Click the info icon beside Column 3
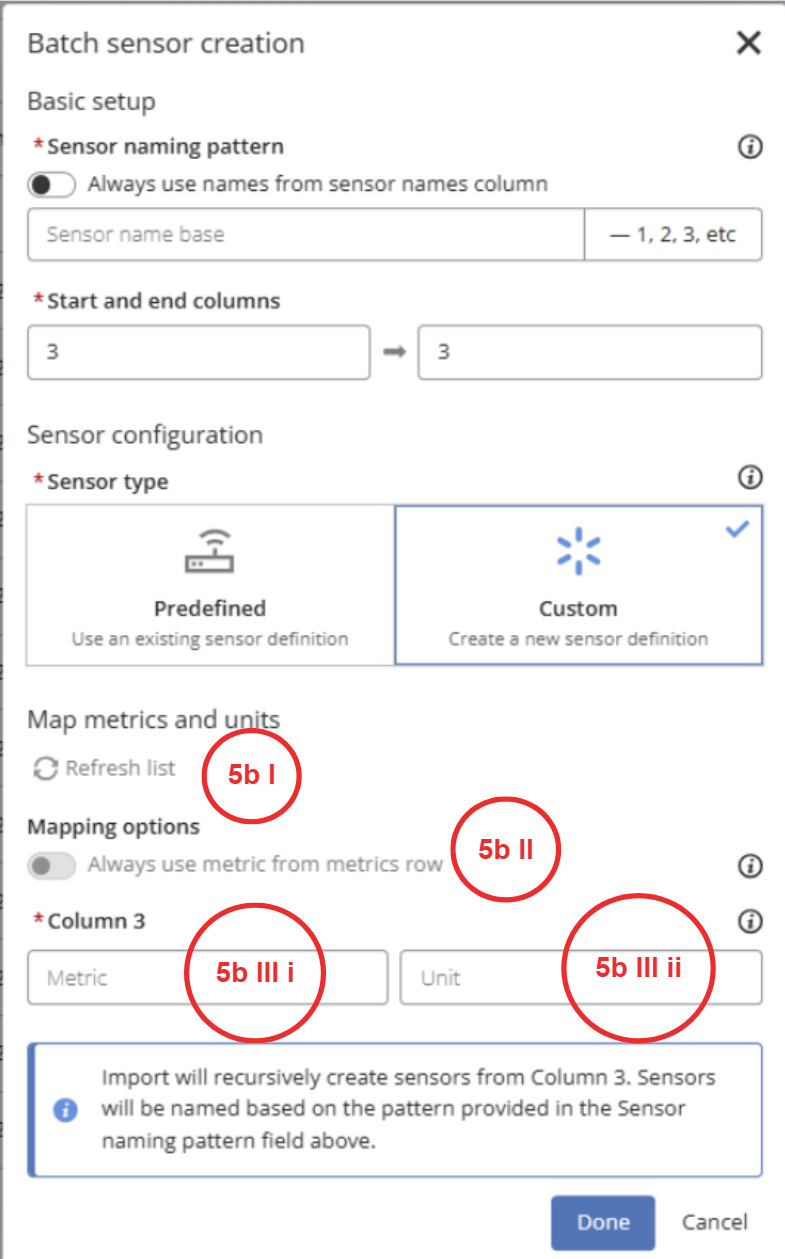 pyautogui.click(x=750, y=921)
